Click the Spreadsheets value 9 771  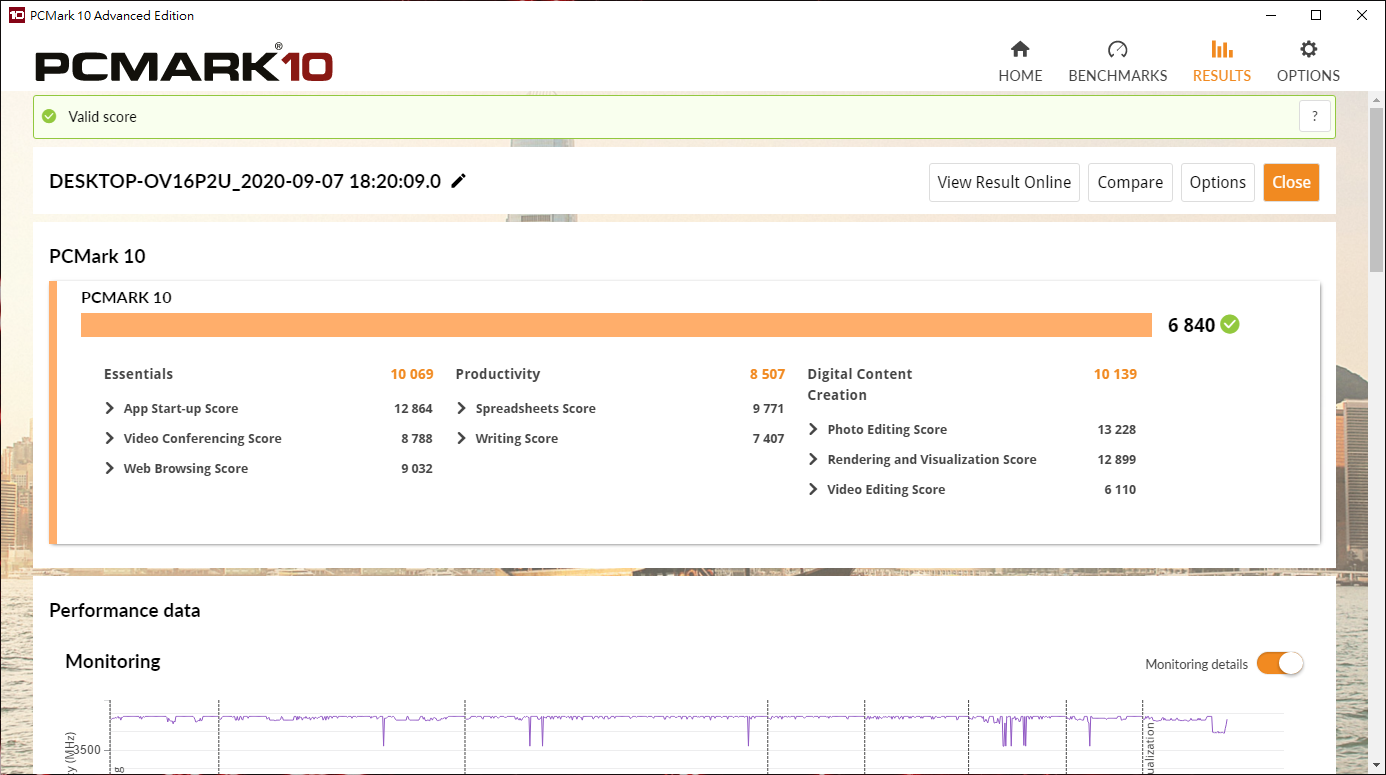click(x=769, y=408)
